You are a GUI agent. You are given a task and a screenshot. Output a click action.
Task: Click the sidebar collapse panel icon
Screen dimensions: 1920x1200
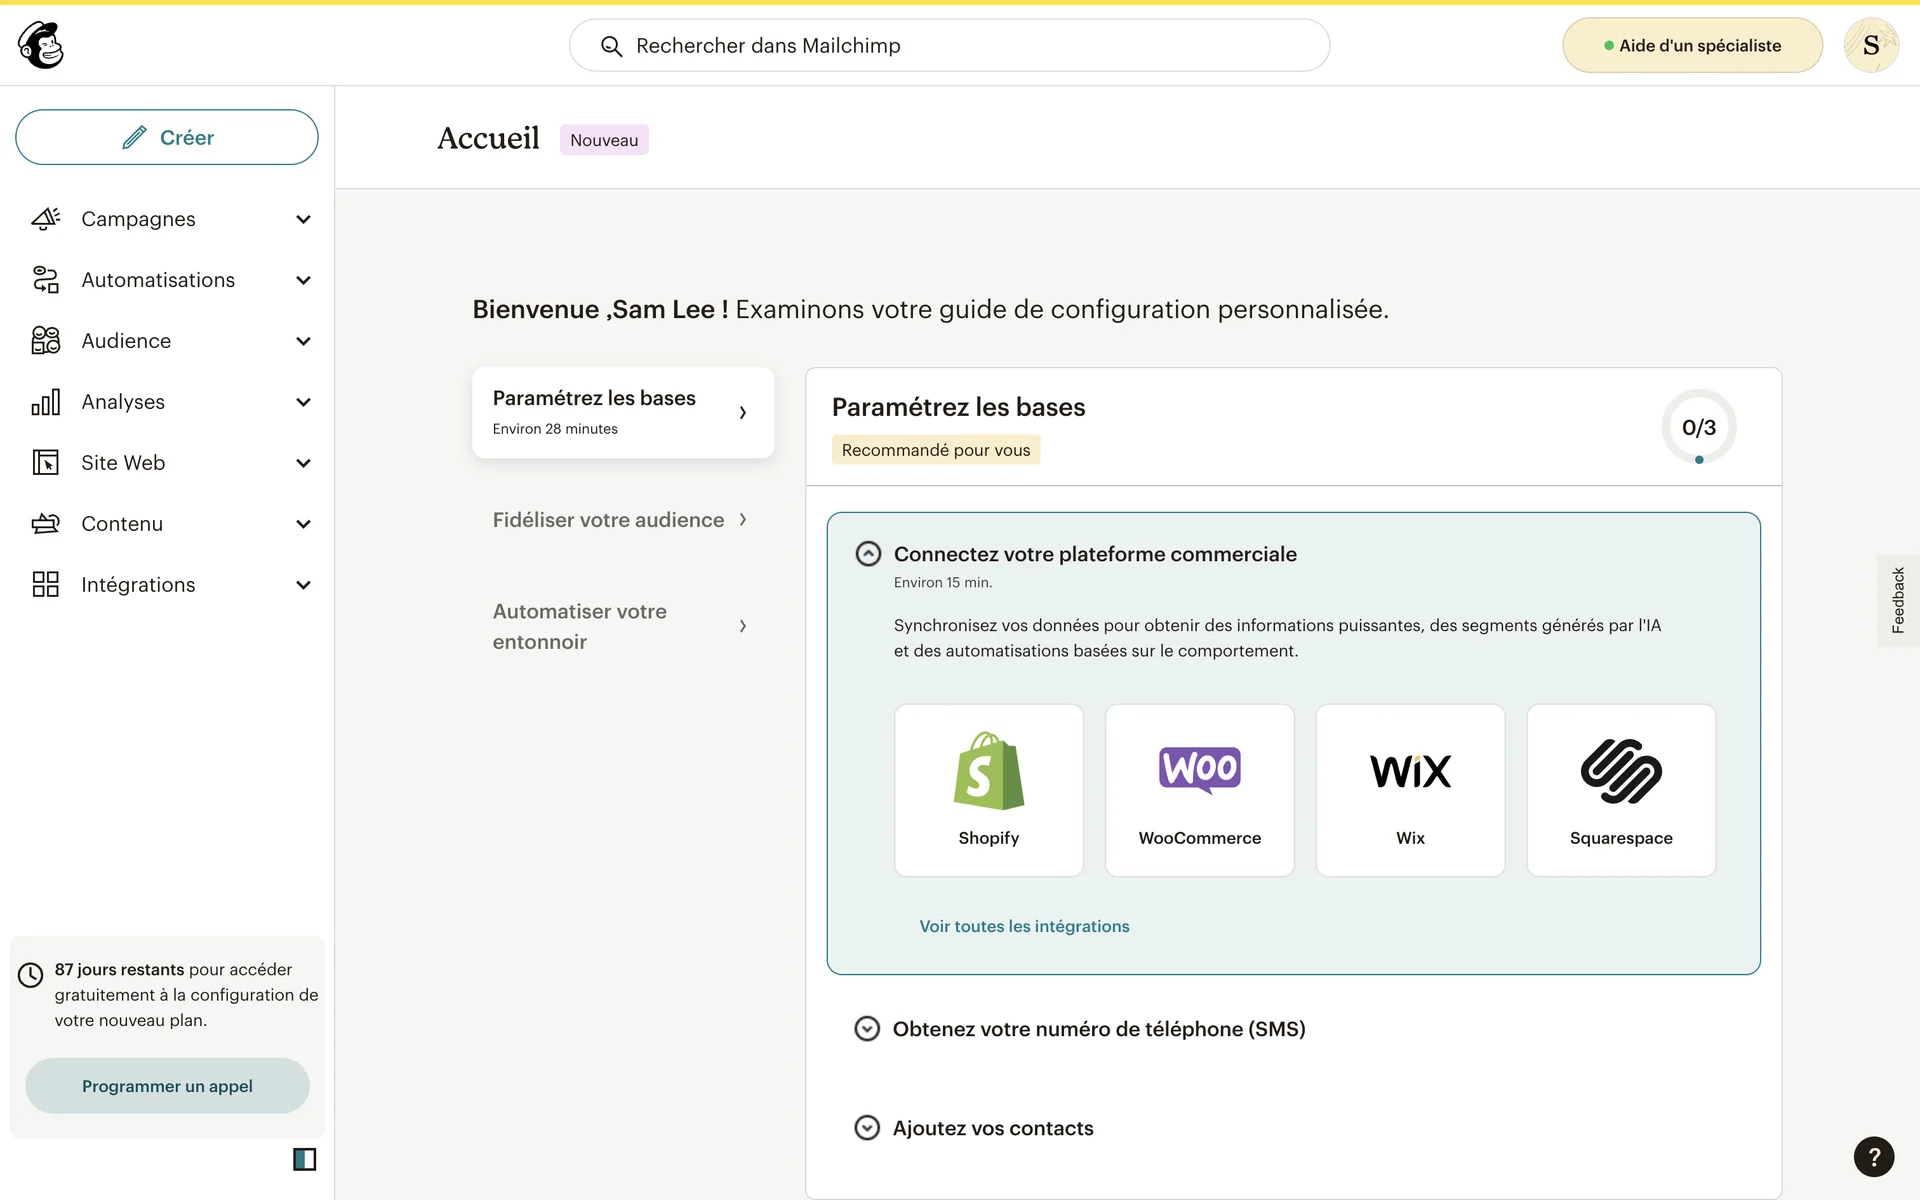coord(304,1159)
